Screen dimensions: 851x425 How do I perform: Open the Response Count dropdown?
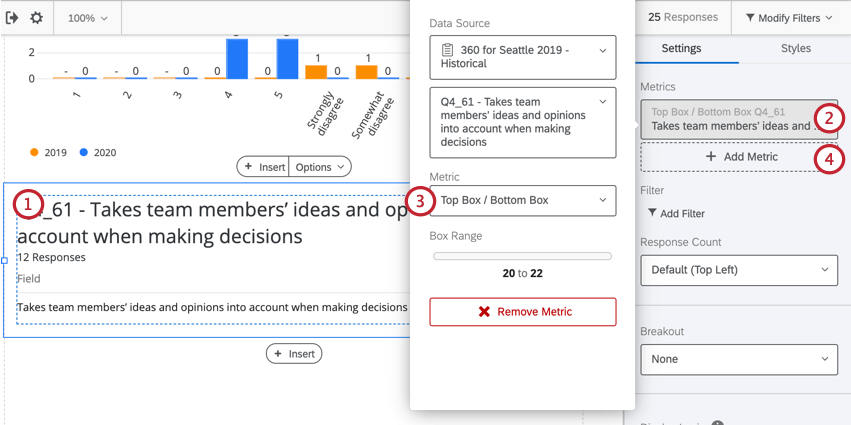pyautogui.click(x=739, y=269)
